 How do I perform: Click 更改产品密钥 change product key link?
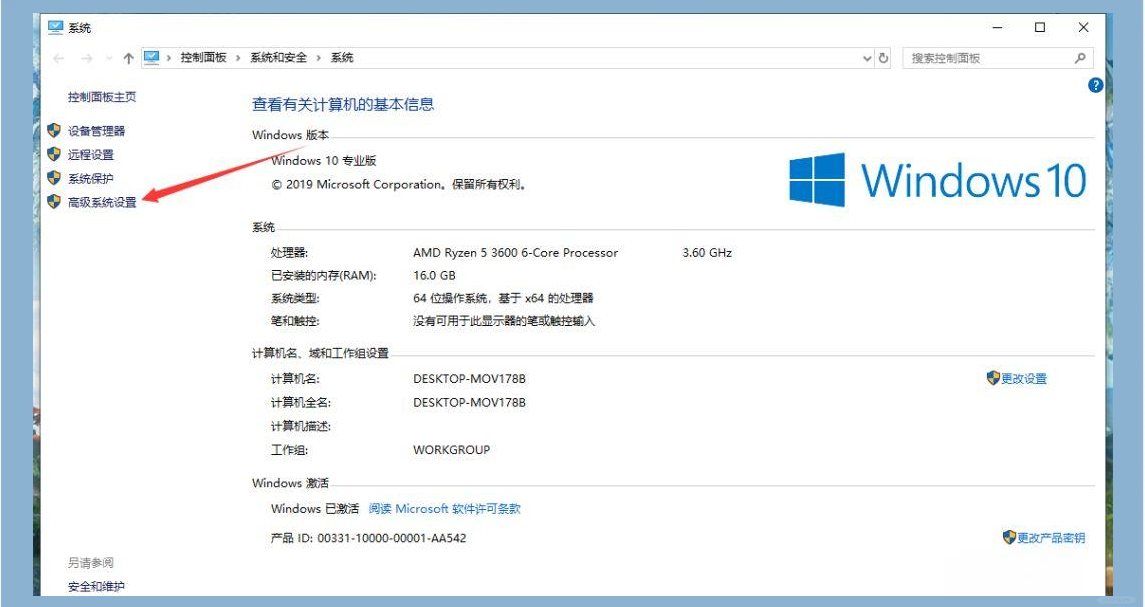click(x=1051, y=538)
